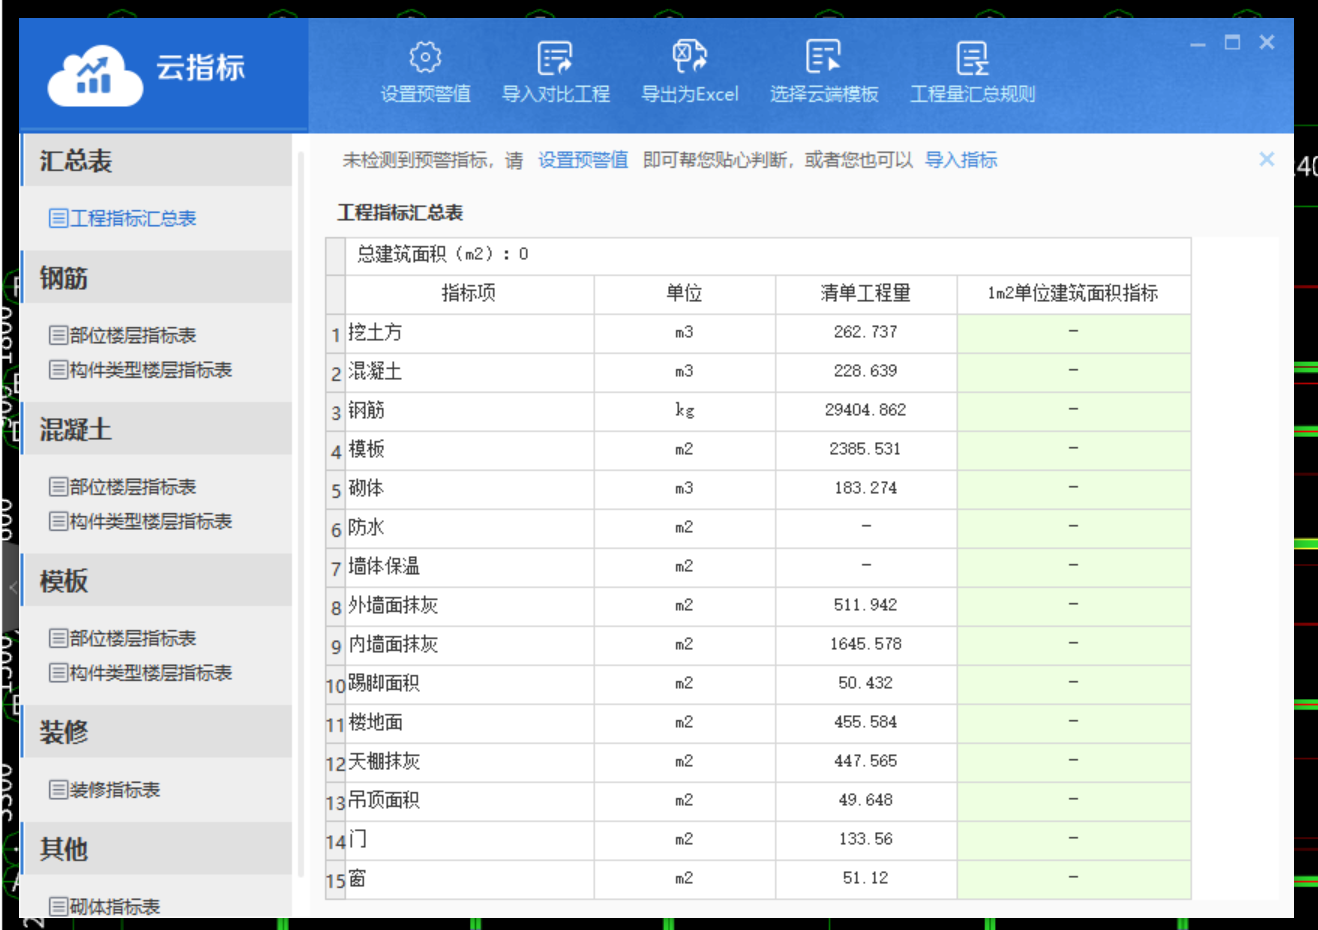This screenshot has height=930, width=1318.
Task: Select the 砌体 row label
Action: pyautogui.click(x=366, y=488)
